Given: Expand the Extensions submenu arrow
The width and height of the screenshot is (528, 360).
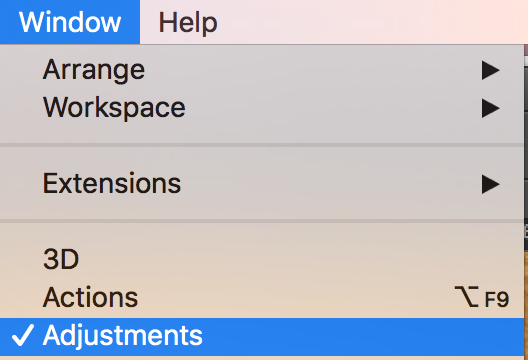Looking at the screenshot, I should [x=490, y=184].
